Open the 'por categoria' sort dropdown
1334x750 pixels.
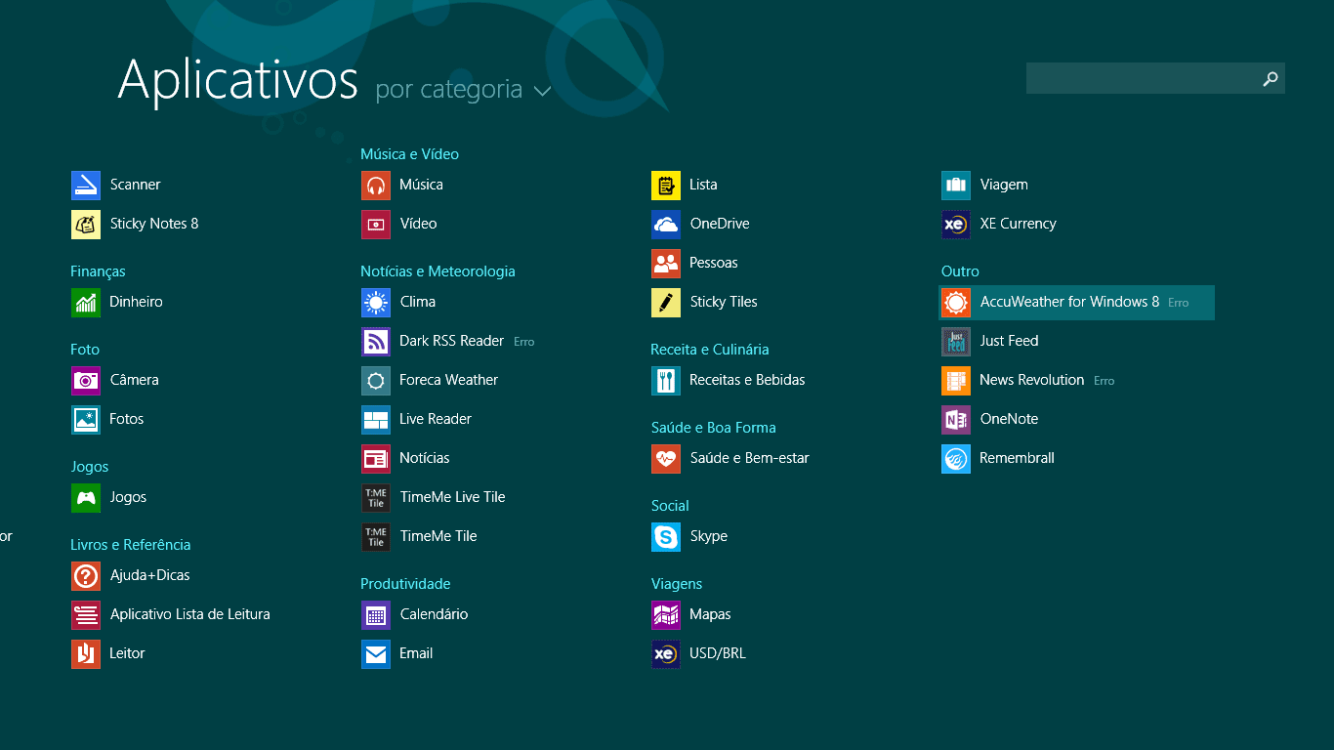coord(463,89)
